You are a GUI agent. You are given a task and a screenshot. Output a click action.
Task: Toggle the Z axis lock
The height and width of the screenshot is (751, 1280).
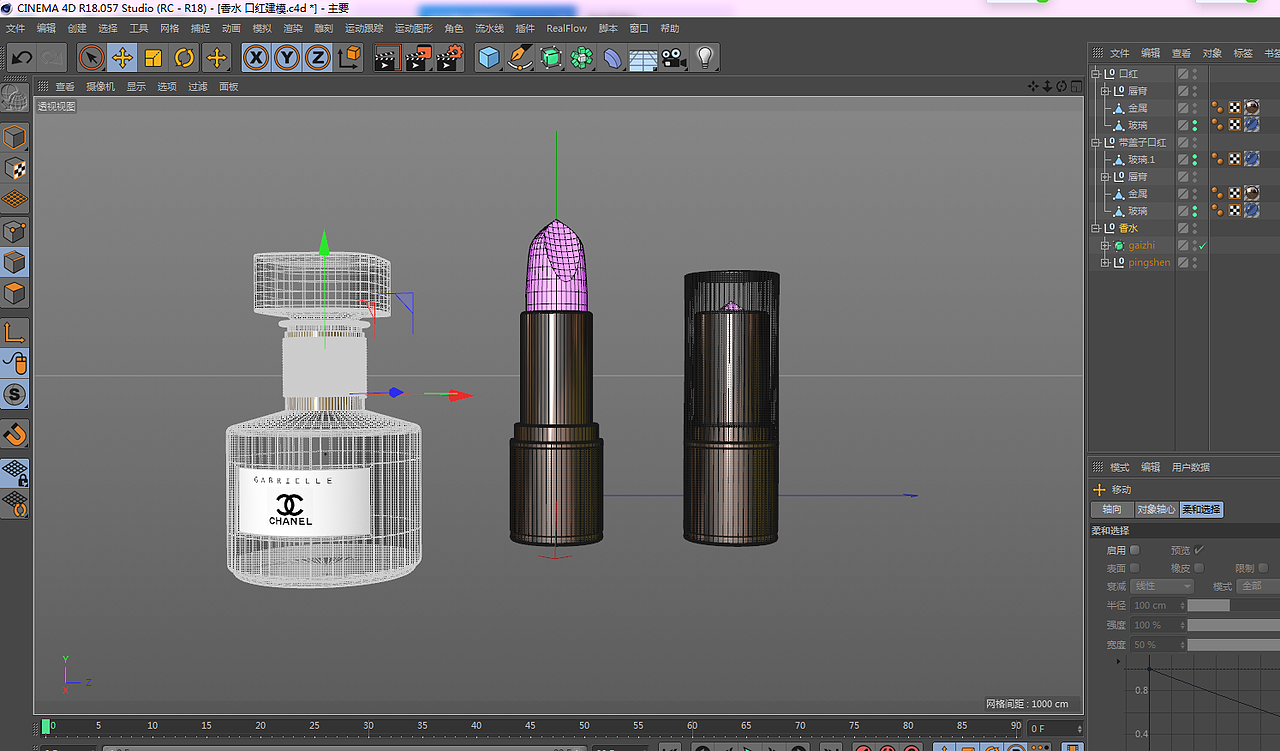click(x=318, y=58)
